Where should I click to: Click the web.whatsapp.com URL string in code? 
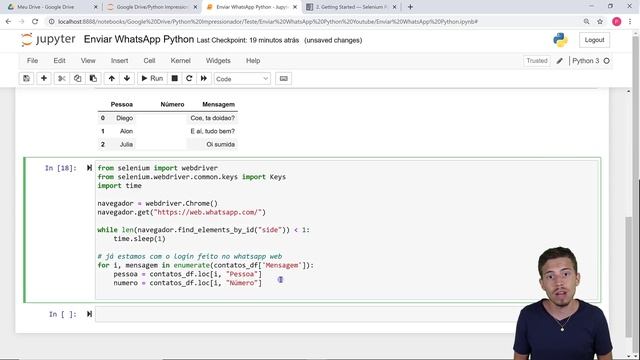[207, 212]
